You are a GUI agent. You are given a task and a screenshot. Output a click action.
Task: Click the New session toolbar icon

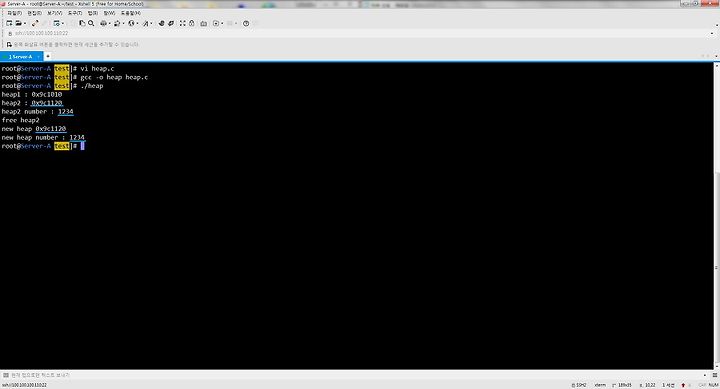(9, 23)
